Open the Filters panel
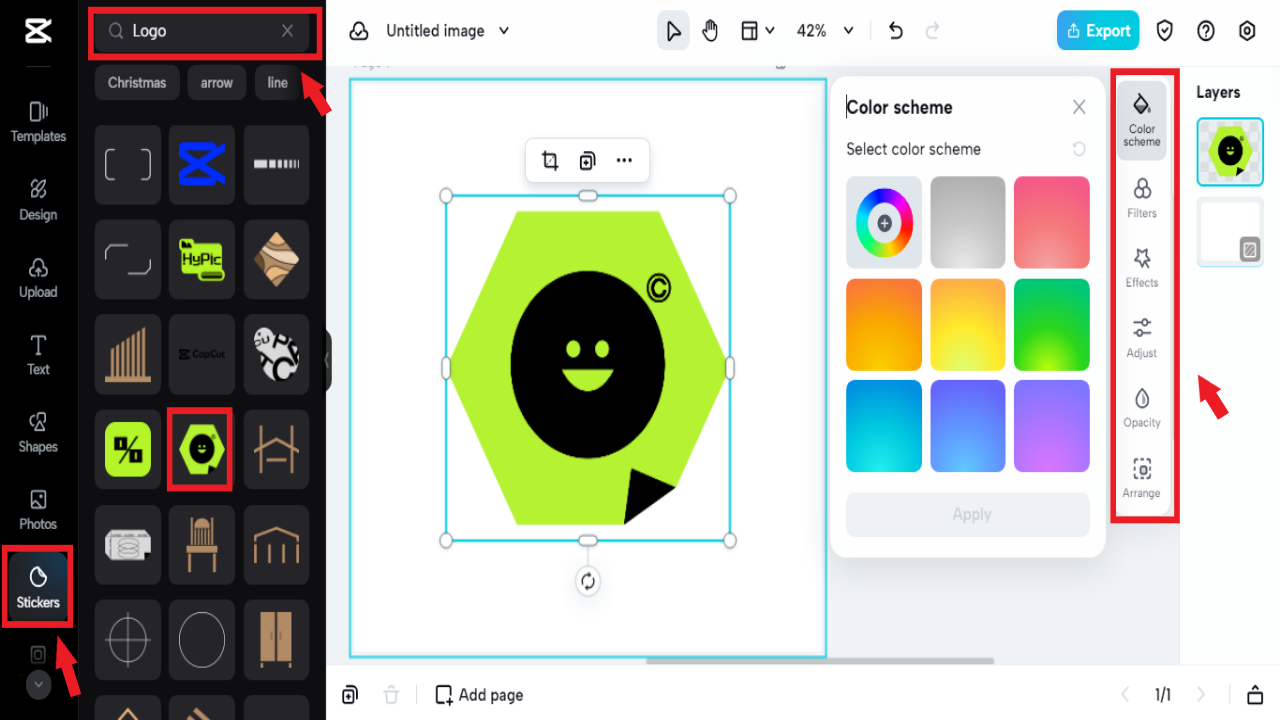 click(x=1141, y=197)
